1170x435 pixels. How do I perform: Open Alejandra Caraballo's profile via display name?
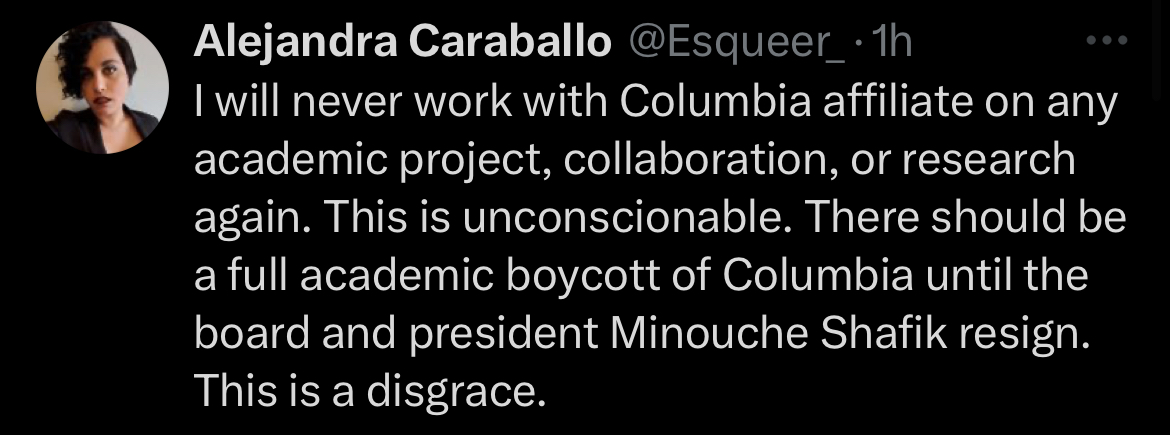click(402, 45)
